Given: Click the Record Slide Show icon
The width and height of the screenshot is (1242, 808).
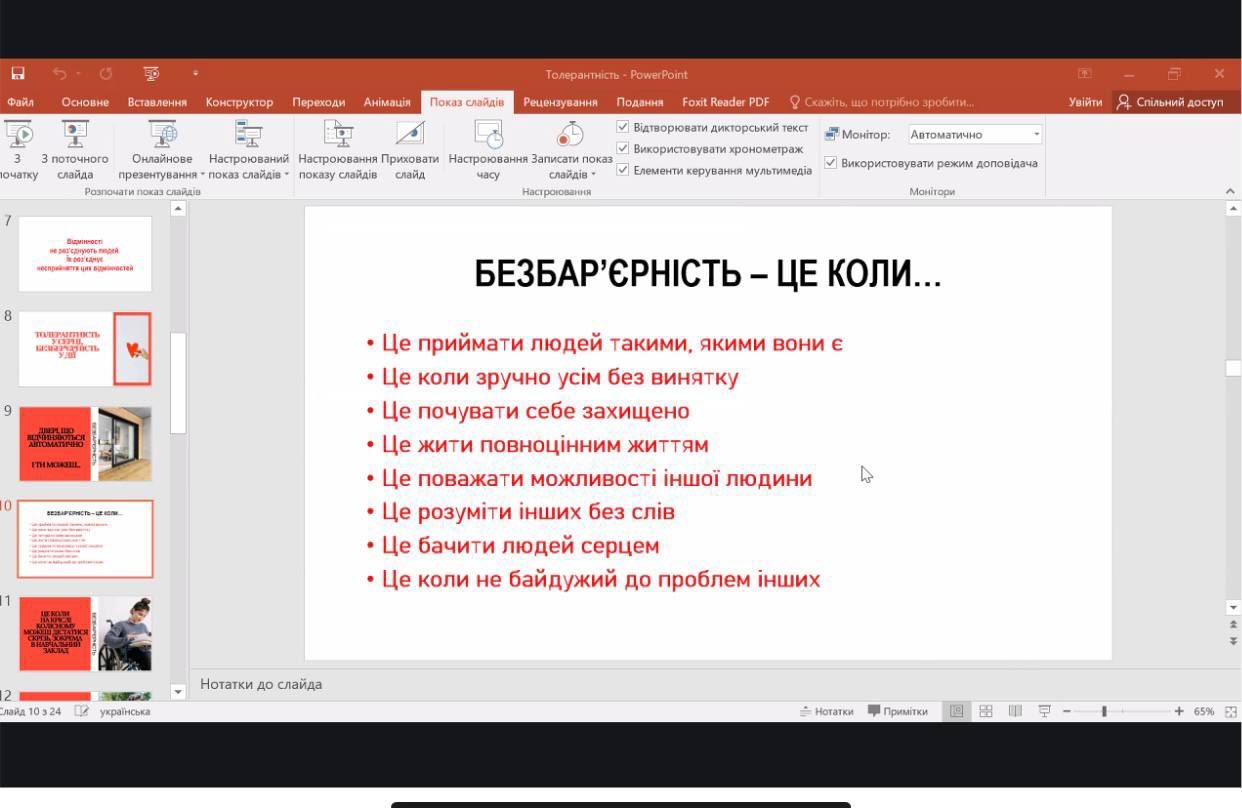Looking at the screenshot, I should pos(571,134).
